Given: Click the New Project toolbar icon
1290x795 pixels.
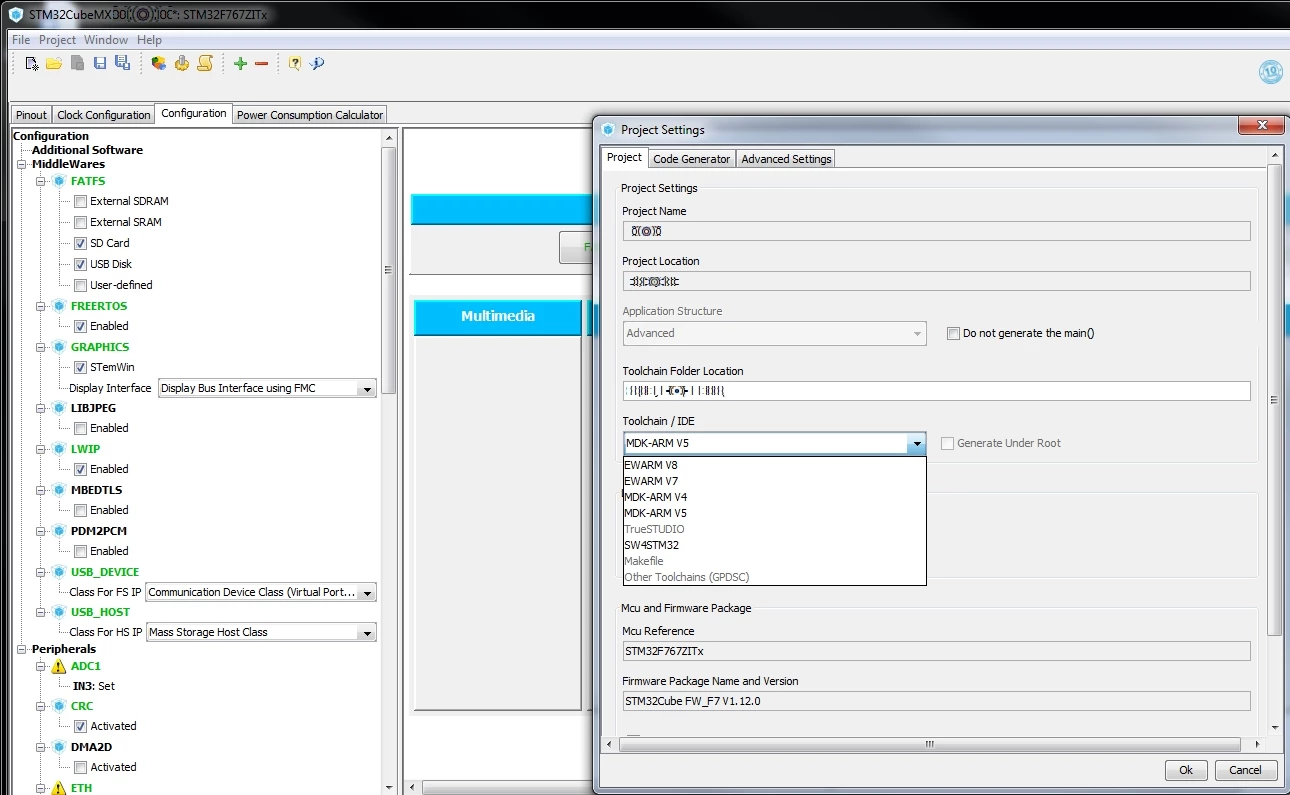Looking at the screenshot, I should point(32,64).
